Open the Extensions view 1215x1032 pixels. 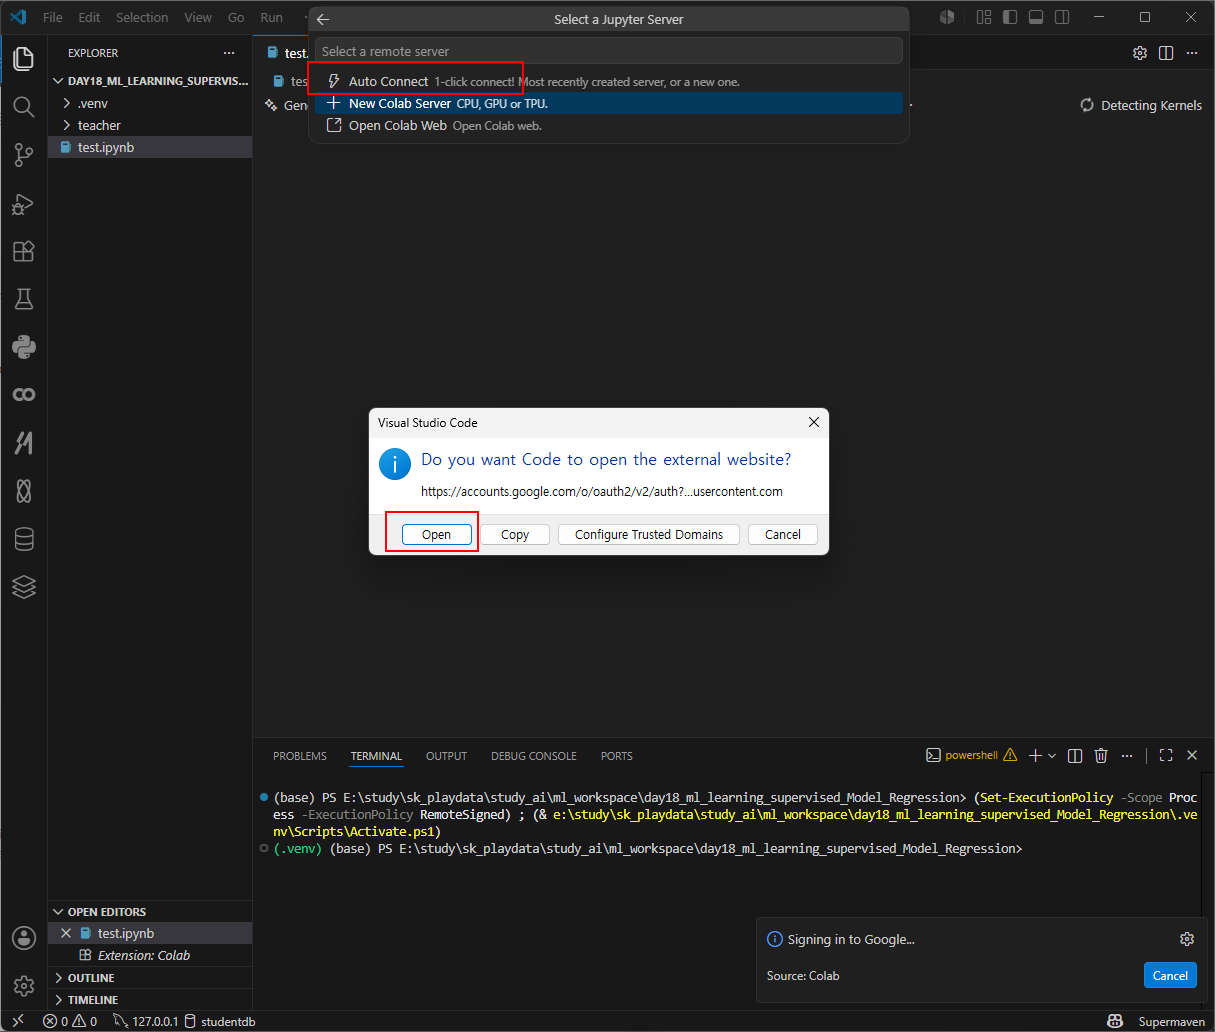(x=24, y=251)
